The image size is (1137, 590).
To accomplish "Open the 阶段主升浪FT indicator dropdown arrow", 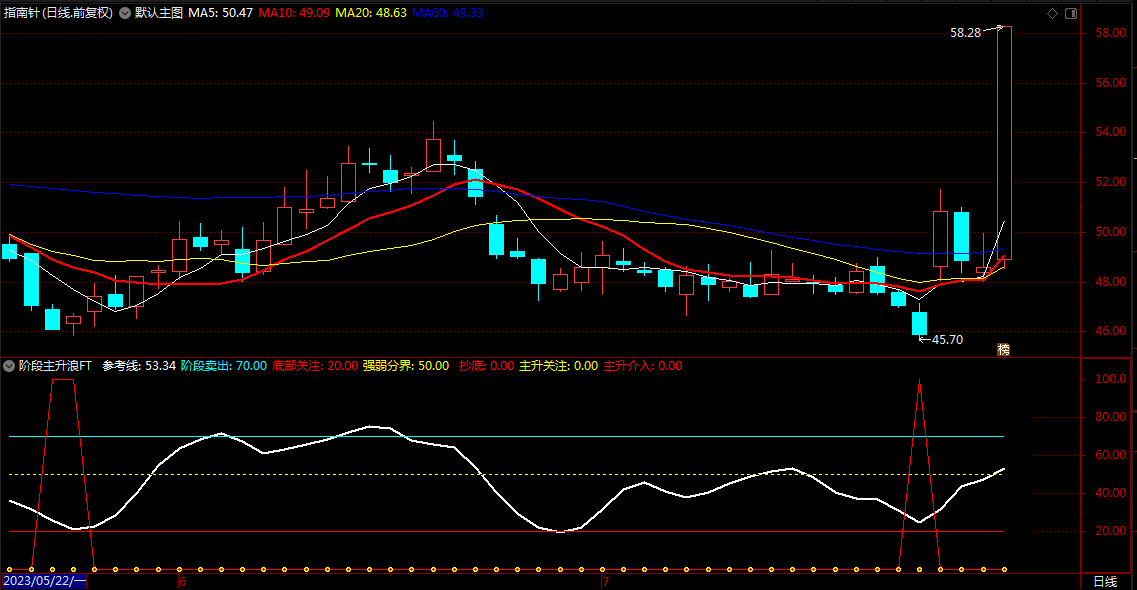I will pos(9,366).
